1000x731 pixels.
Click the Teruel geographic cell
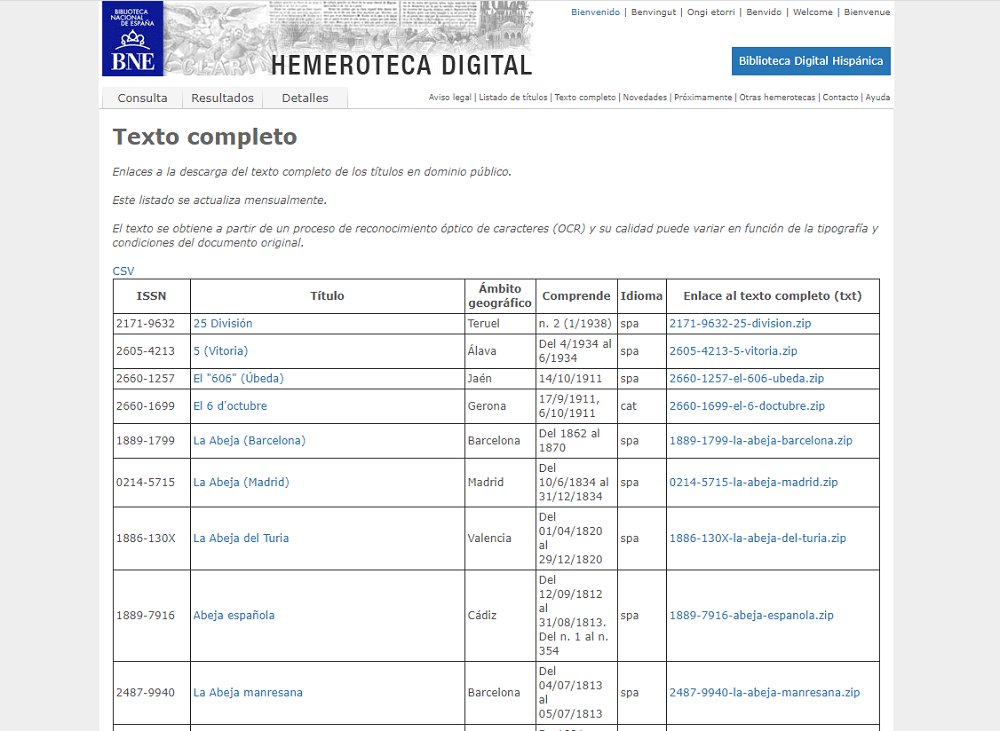click(500, 323)
